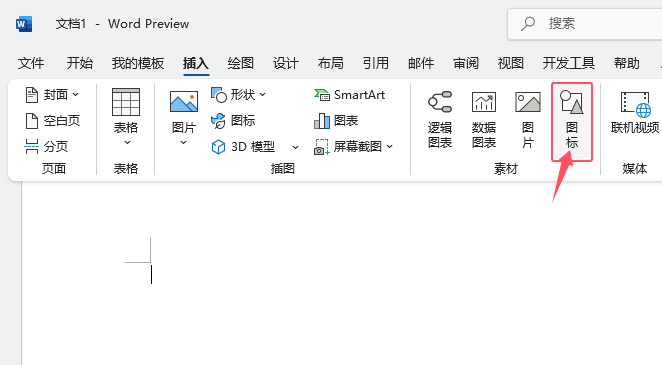The image size is (662, 365).
Task: Switch to the 布局 layout tab
Action: (x=331, y=63)
